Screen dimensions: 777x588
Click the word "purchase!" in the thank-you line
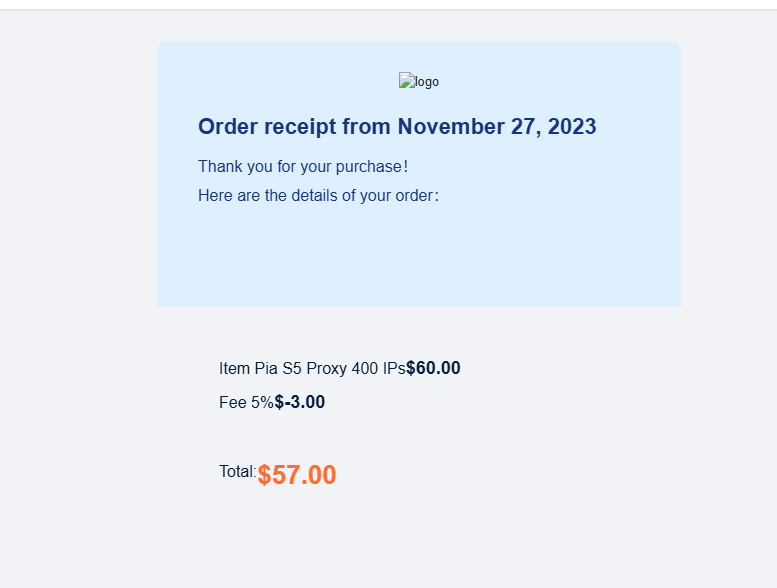[x=371, y=166]
